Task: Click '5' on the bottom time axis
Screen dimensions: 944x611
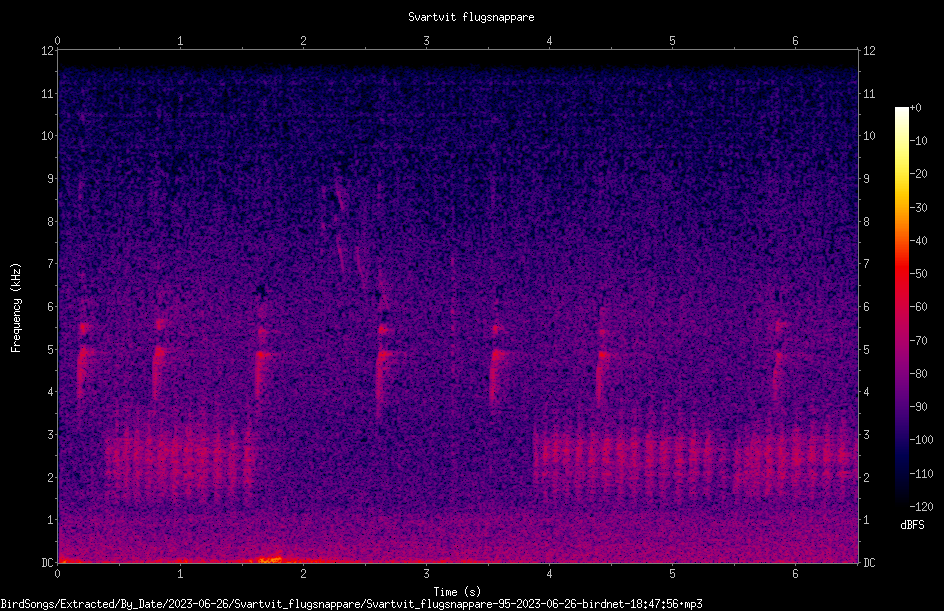Action: (672, 574)
